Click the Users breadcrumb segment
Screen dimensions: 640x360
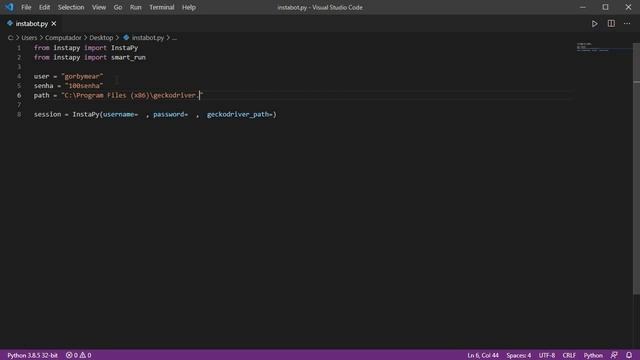coord(29,38)
